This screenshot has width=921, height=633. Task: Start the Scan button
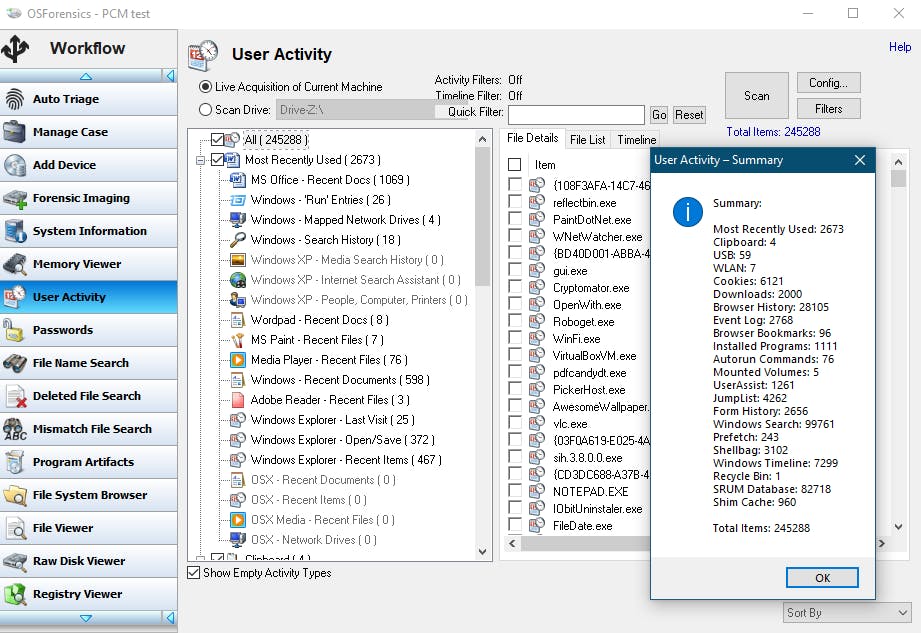pos(757,96)
